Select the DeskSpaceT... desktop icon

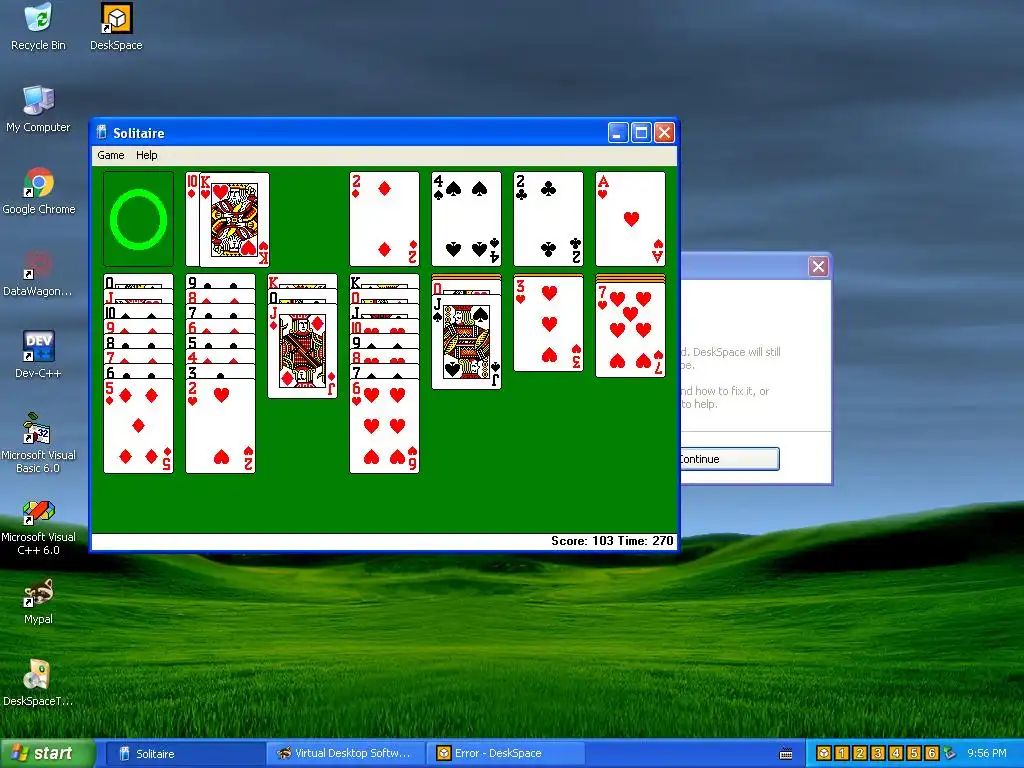tap(37, 683)
